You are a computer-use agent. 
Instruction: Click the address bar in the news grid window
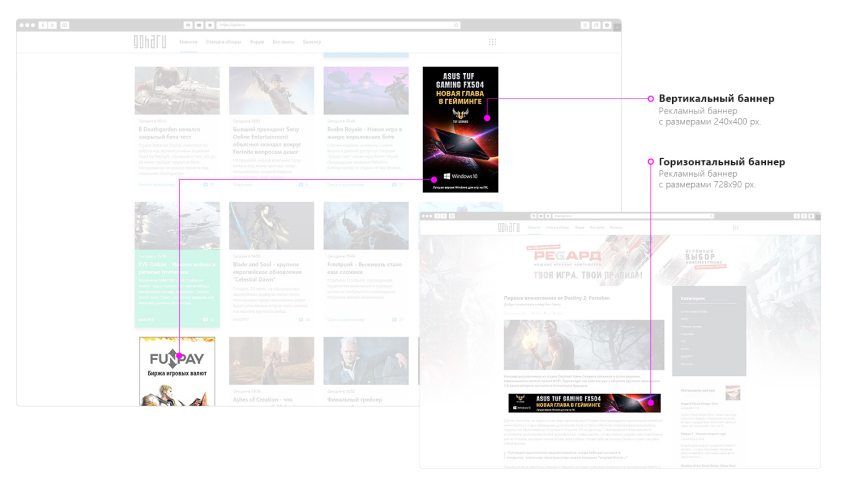(339, 25)
